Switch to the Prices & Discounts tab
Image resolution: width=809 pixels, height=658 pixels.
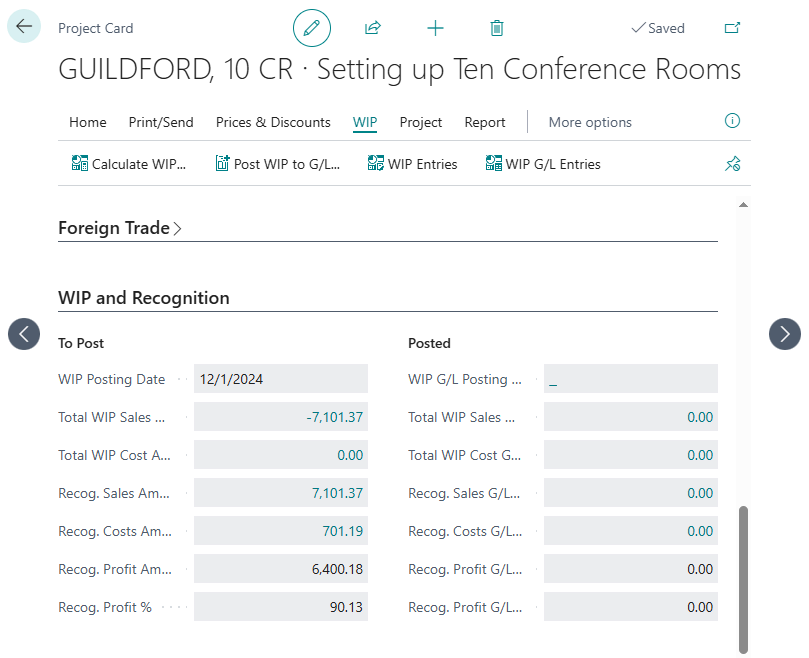point(273,122)
